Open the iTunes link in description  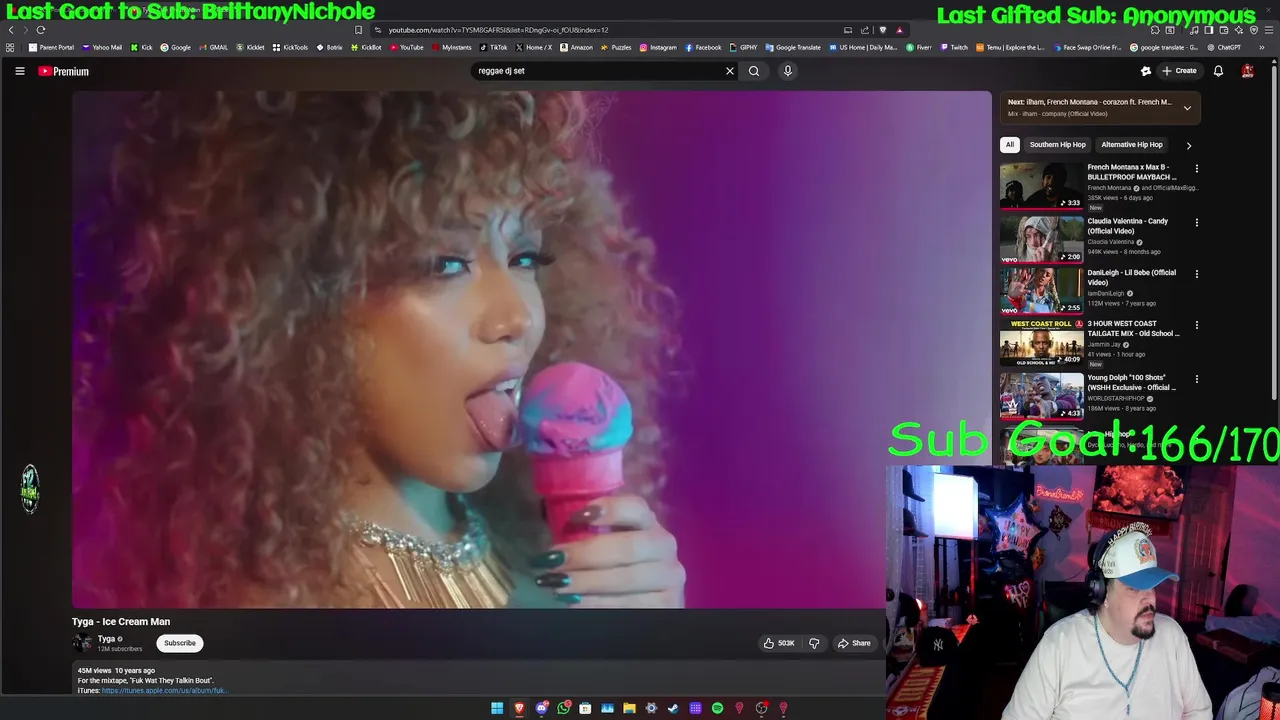pyautogui.click(x=163, y=691)
